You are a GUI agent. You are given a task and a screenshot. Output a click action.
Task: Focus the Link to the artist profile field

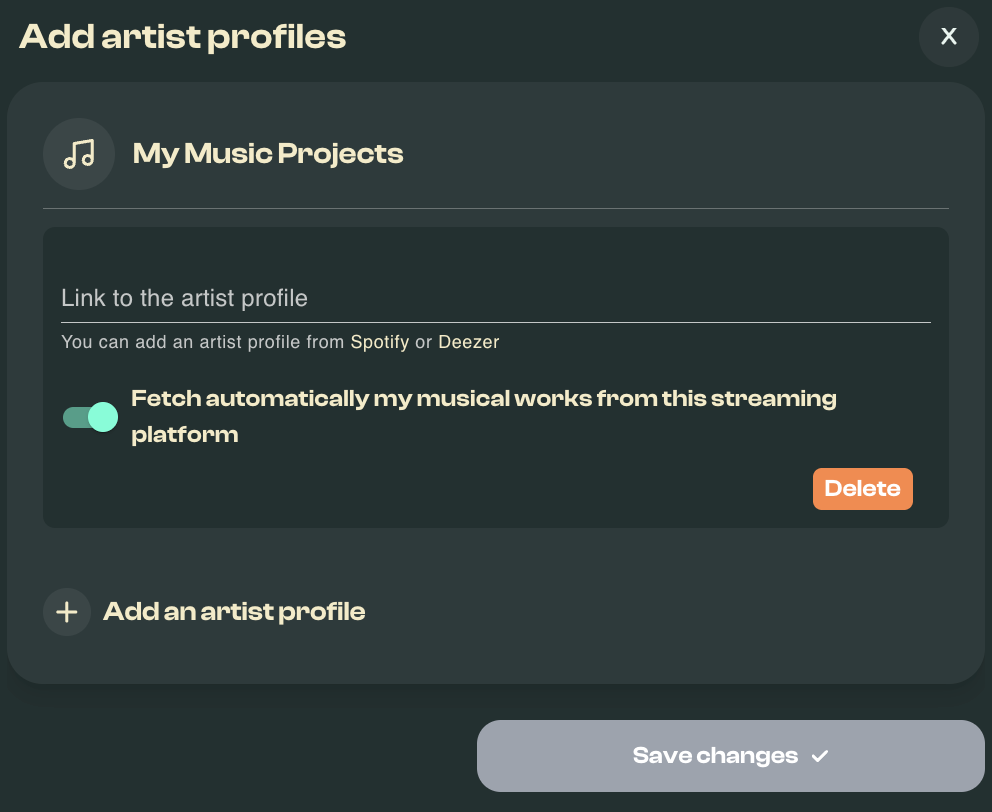pos(495,298)
